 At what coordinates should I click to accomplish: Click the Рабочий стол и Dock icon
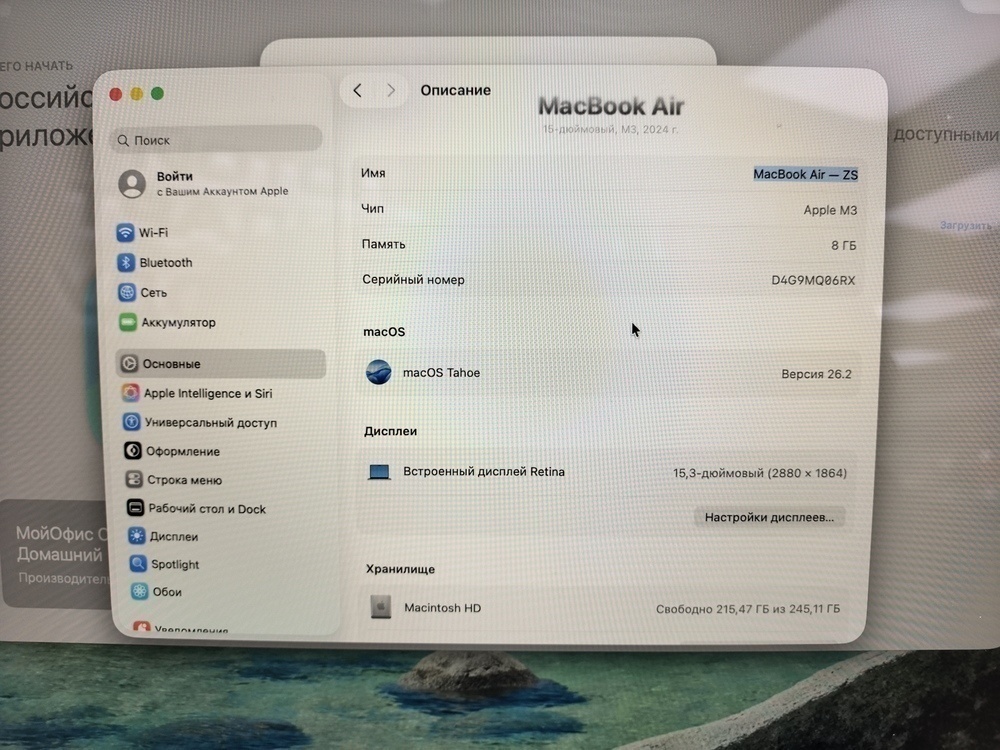135,508
